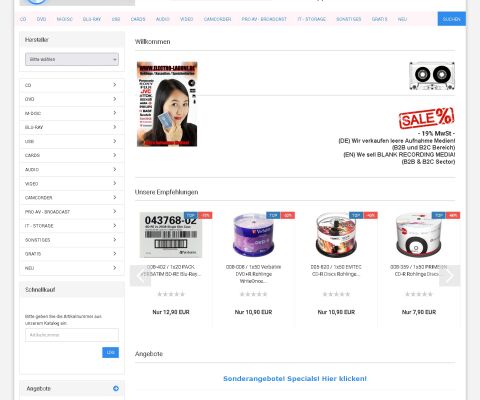Click the red discount badge on the PRIMEON product

pos(453,215)
